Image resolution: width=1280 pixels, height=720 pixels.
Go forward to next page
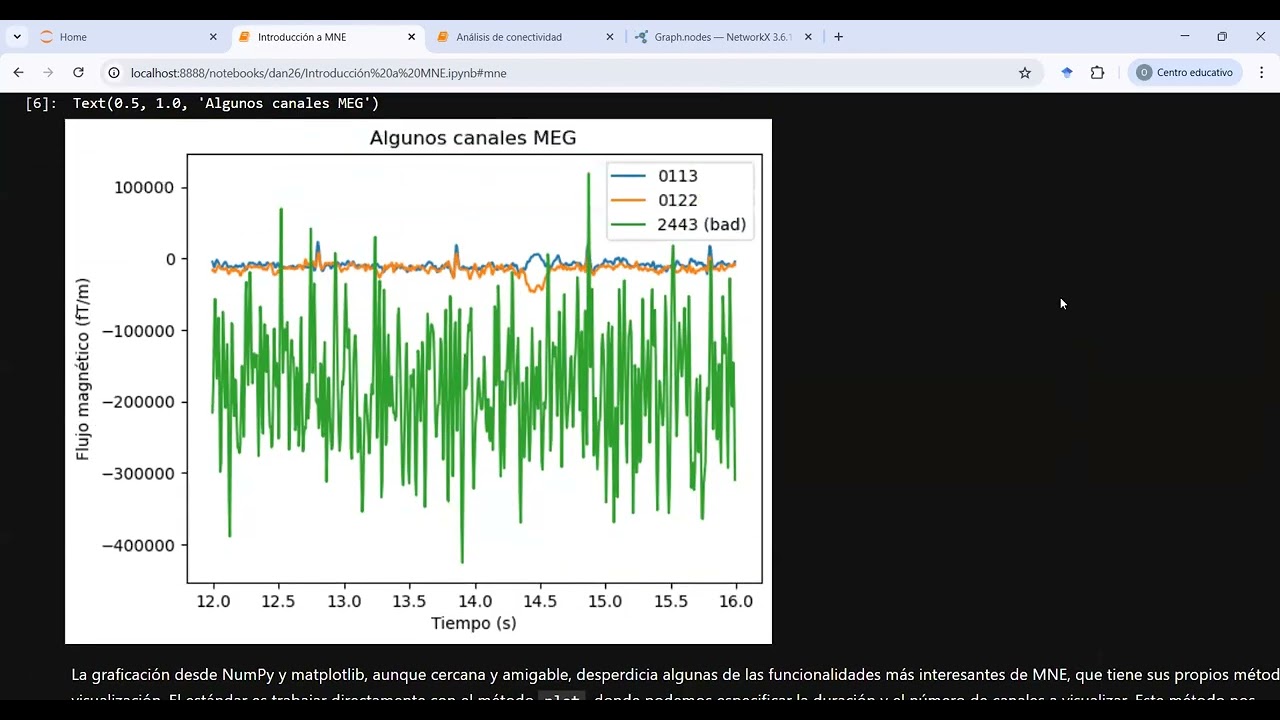point(48,73)
